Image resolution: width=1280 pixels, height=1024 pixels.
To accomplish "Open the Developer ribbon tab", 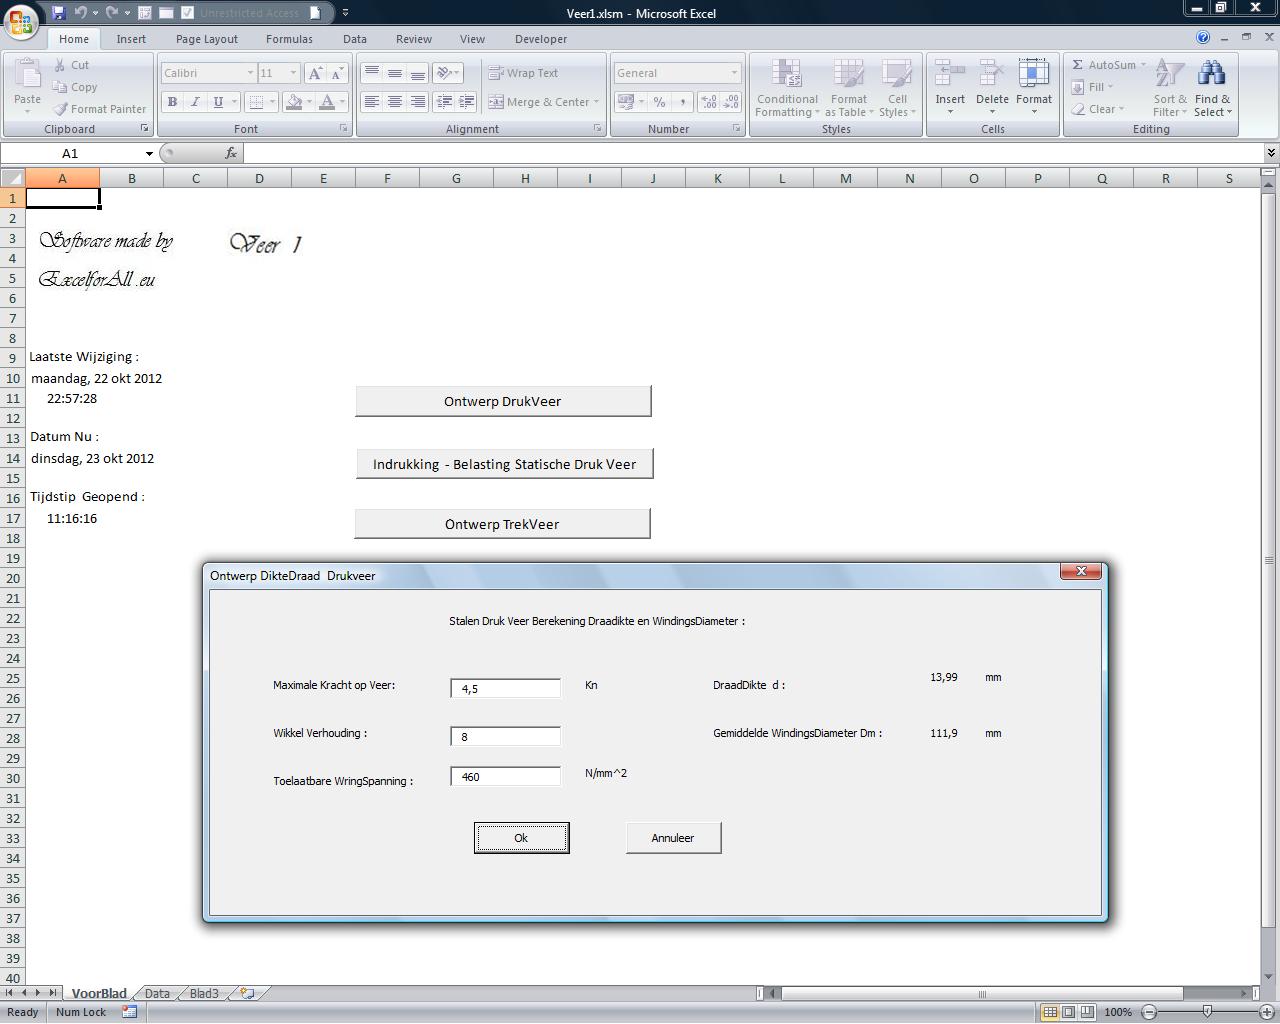I will pos(541,39).
